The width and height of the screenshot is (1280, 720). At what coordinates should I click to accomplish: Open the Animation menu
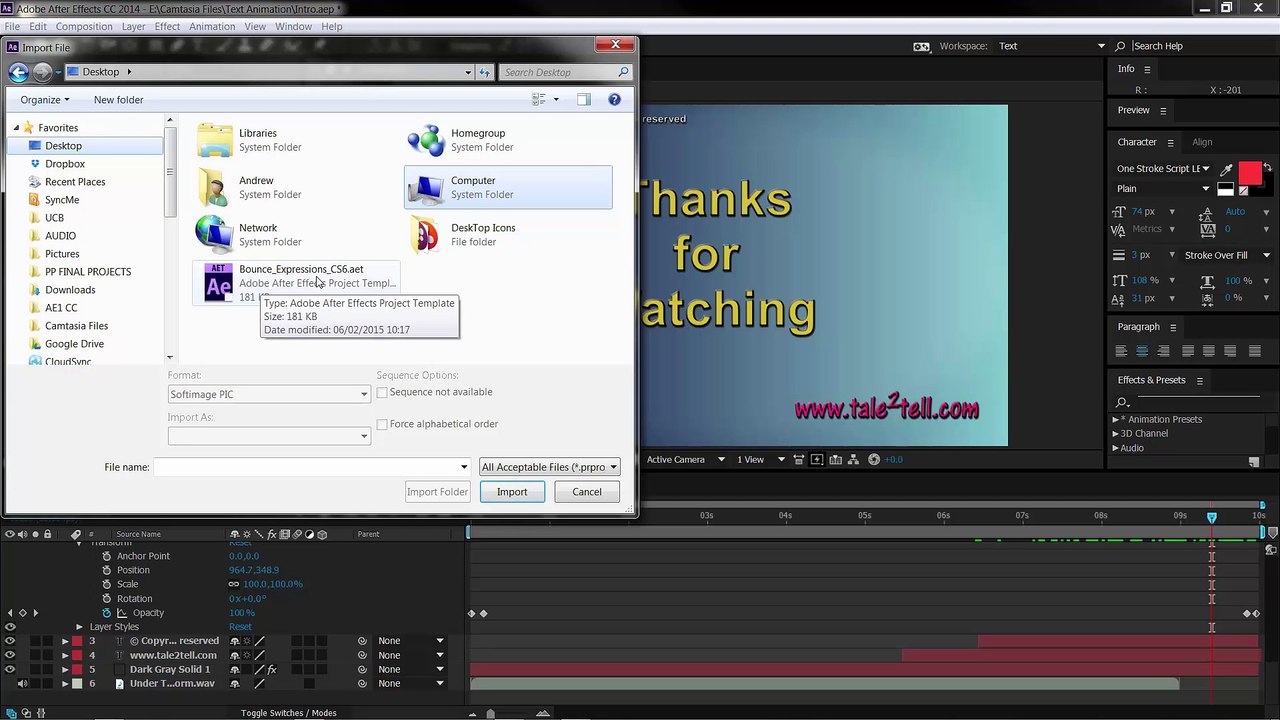tap(212, 26)
